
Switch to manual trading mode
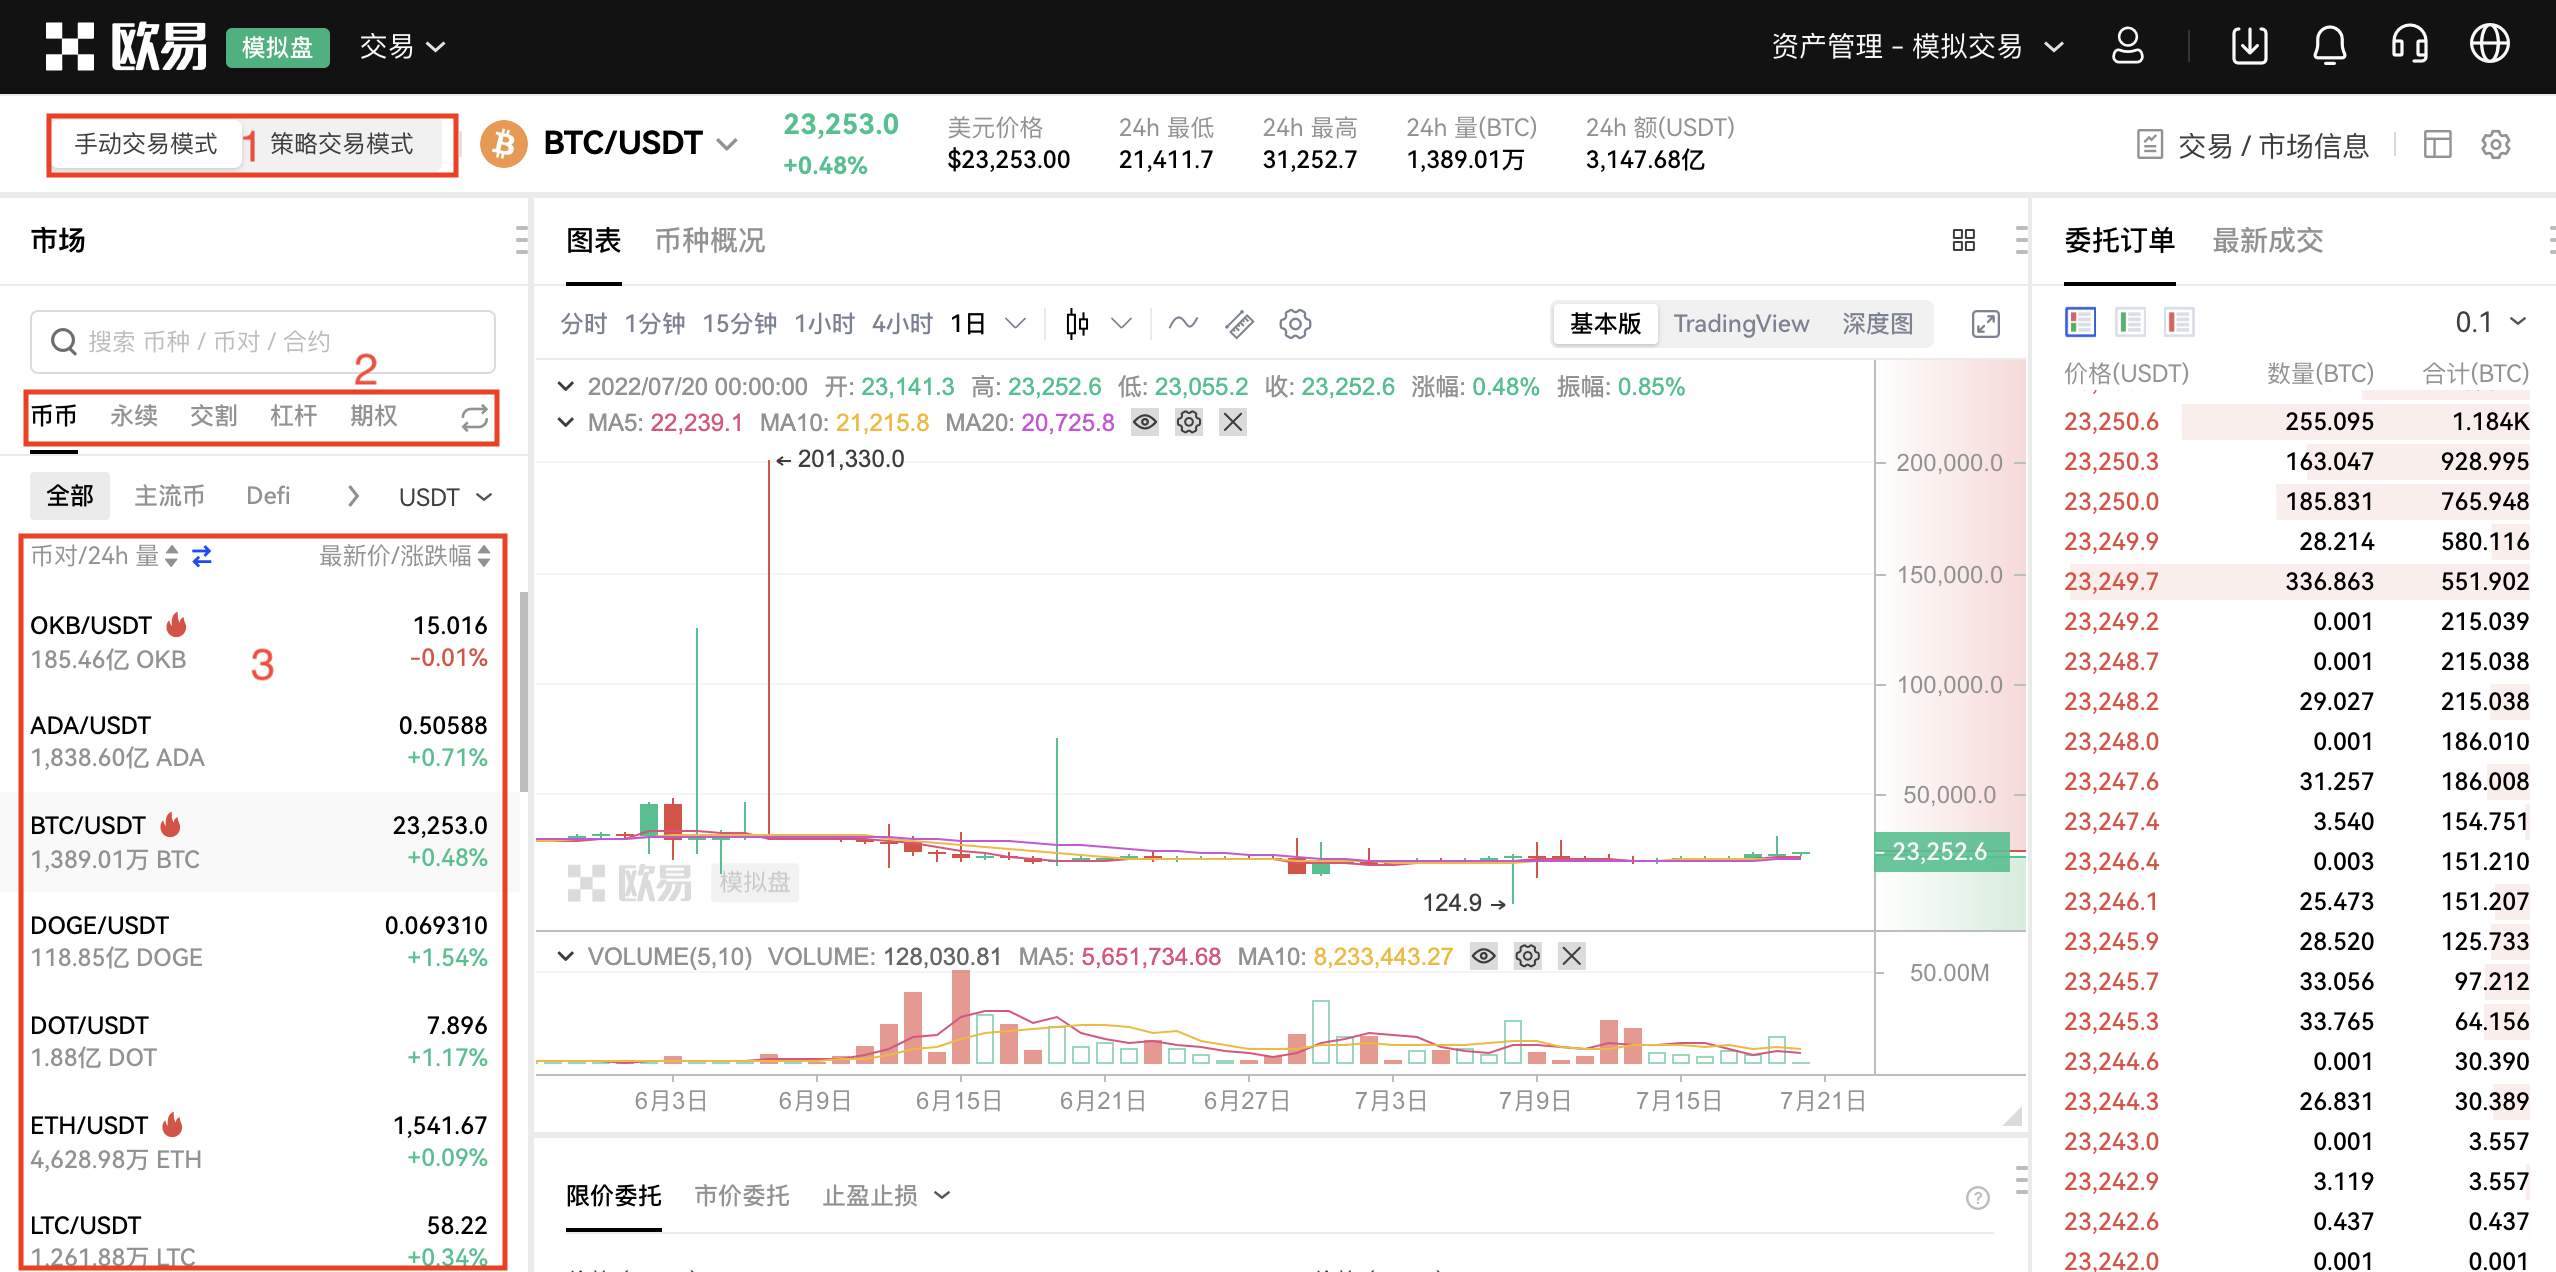click(146, 145)
